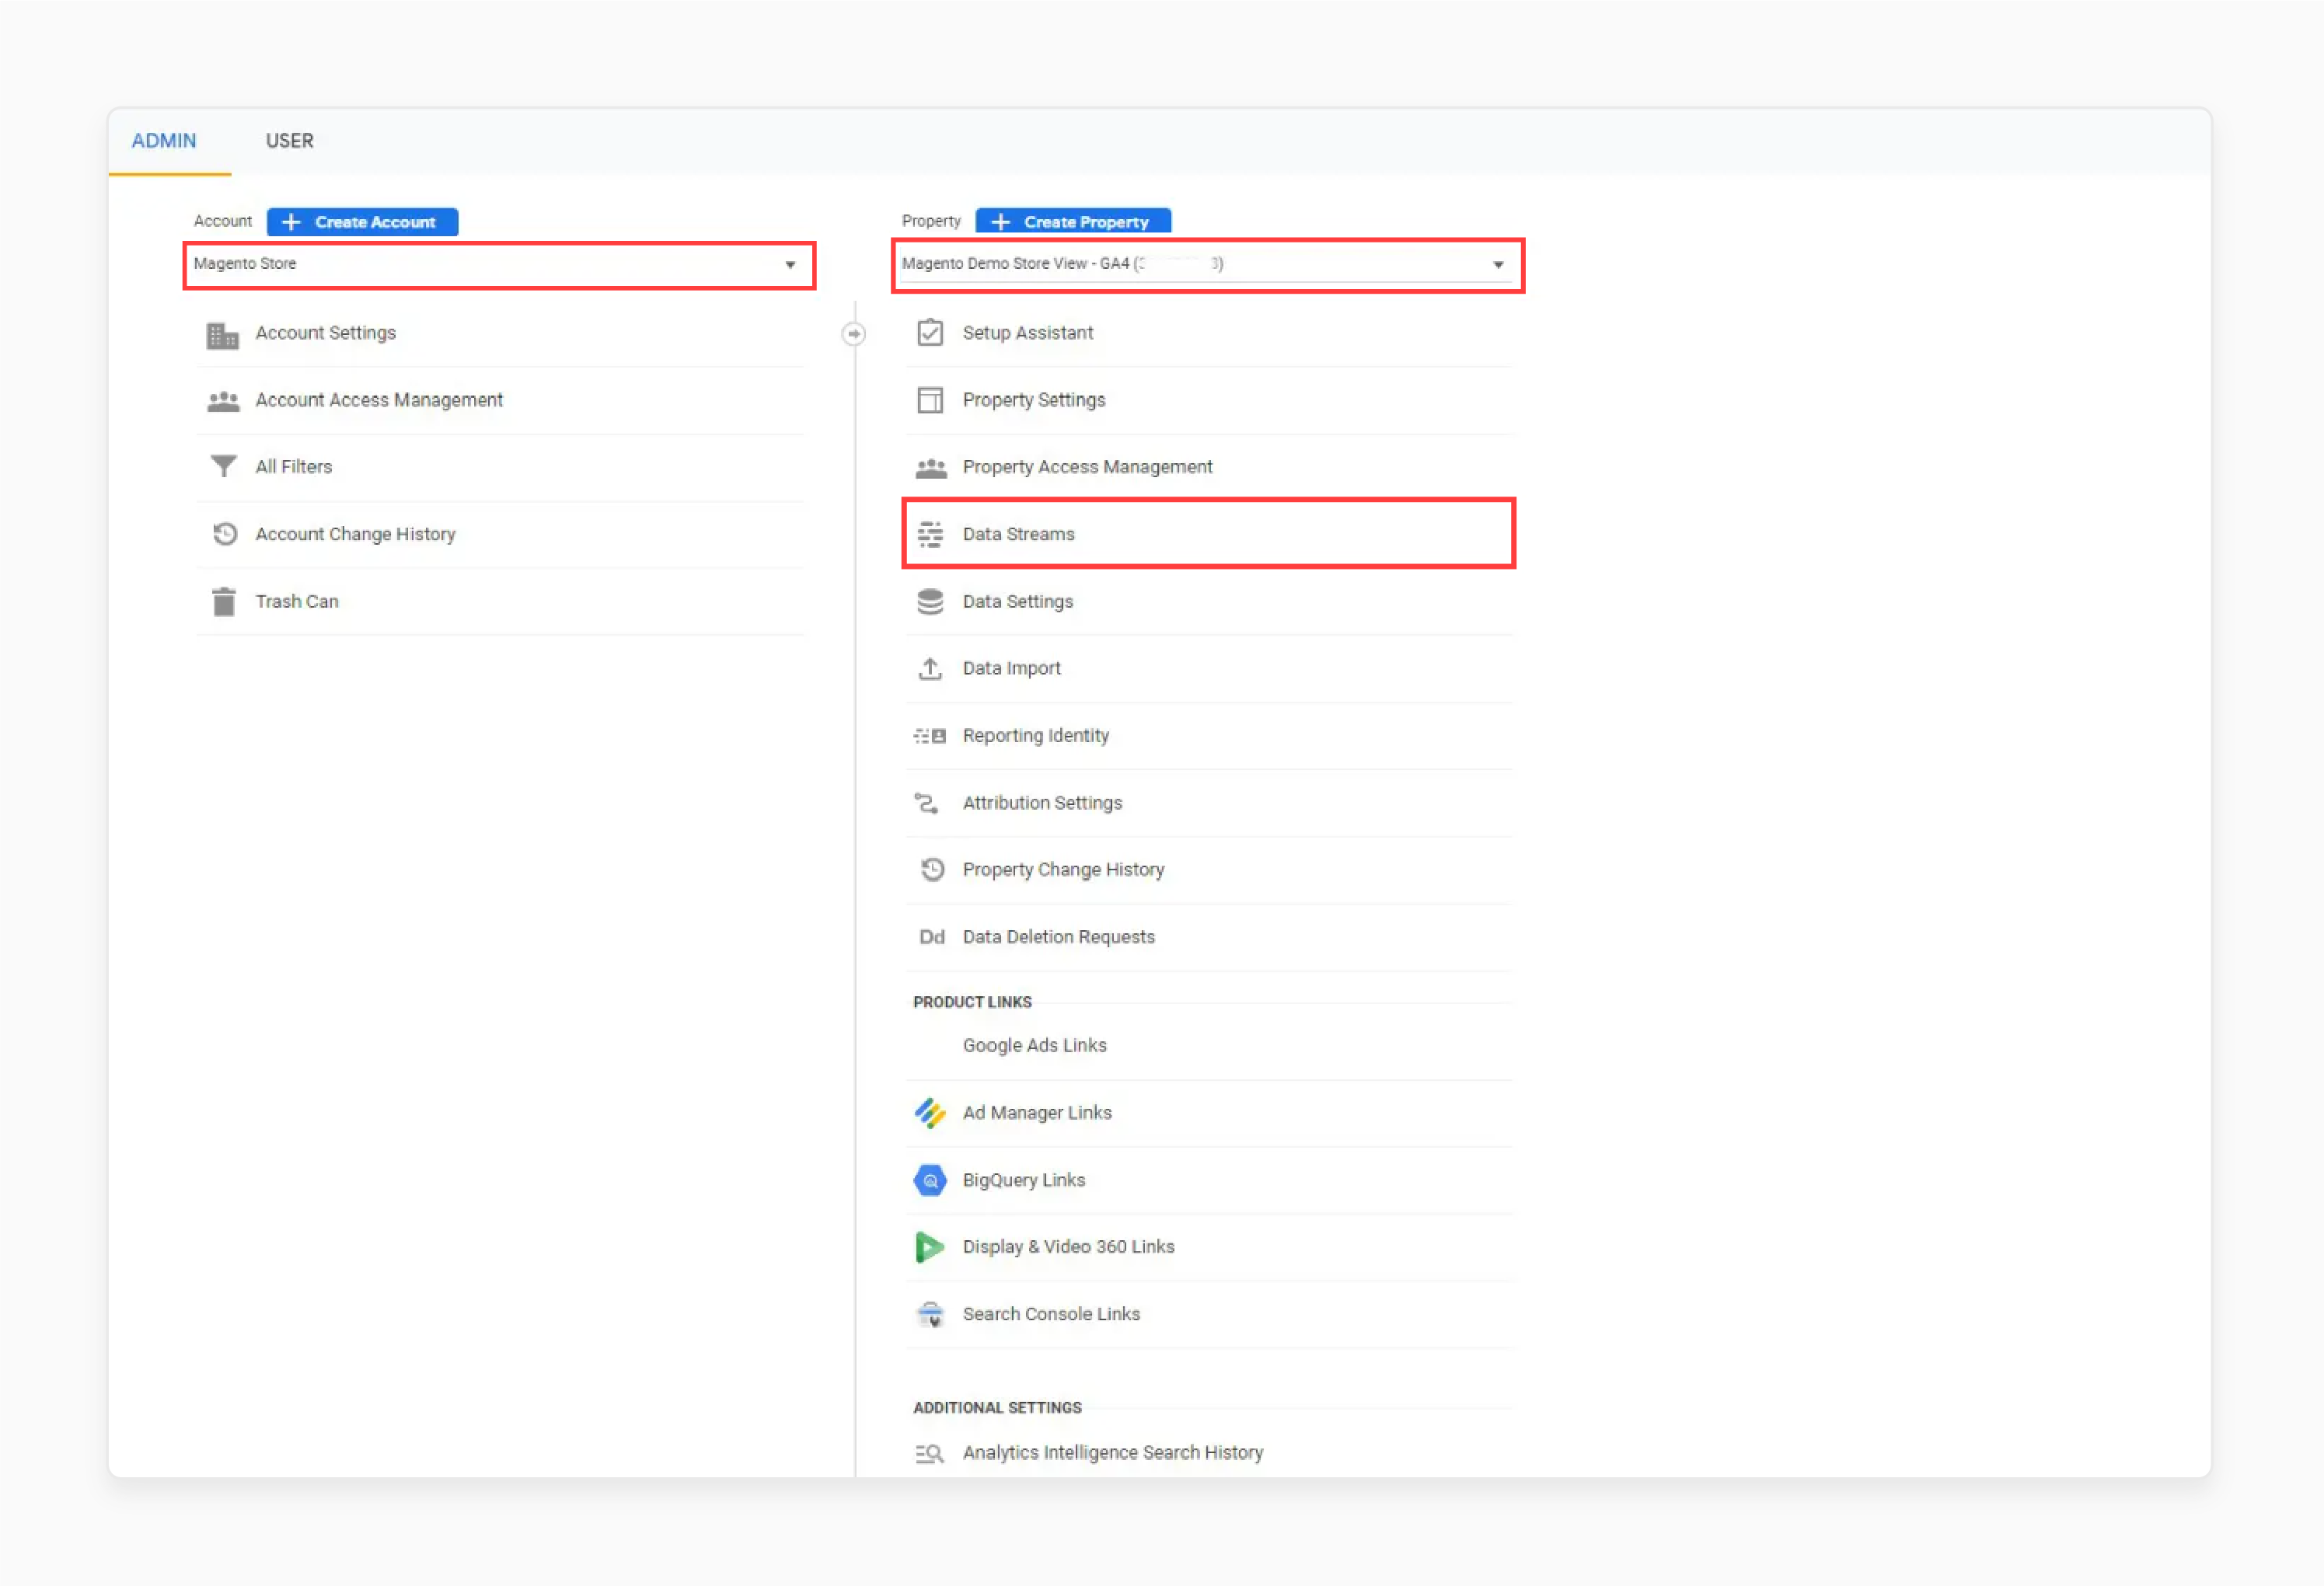Viewport: 2324px width, 1586px height.
Task: Open Account Settings
Action: (325, 332)
